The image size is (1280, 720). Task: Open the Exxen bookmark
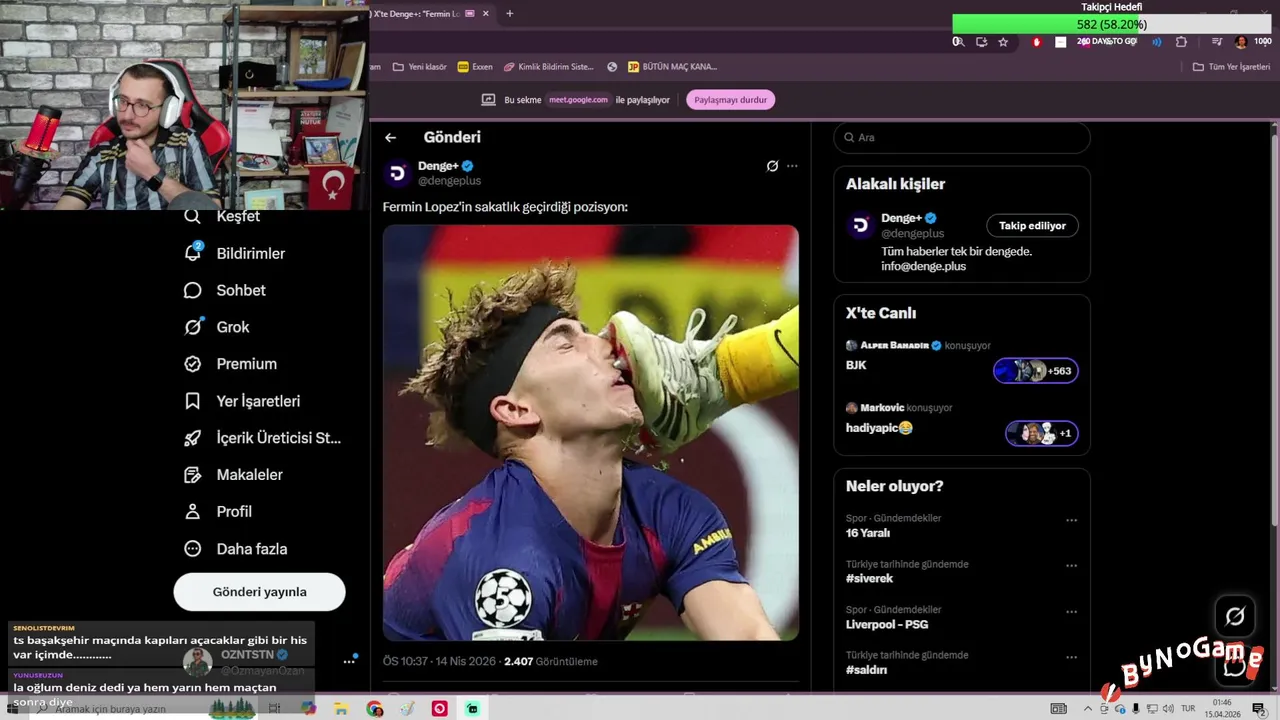475,67
